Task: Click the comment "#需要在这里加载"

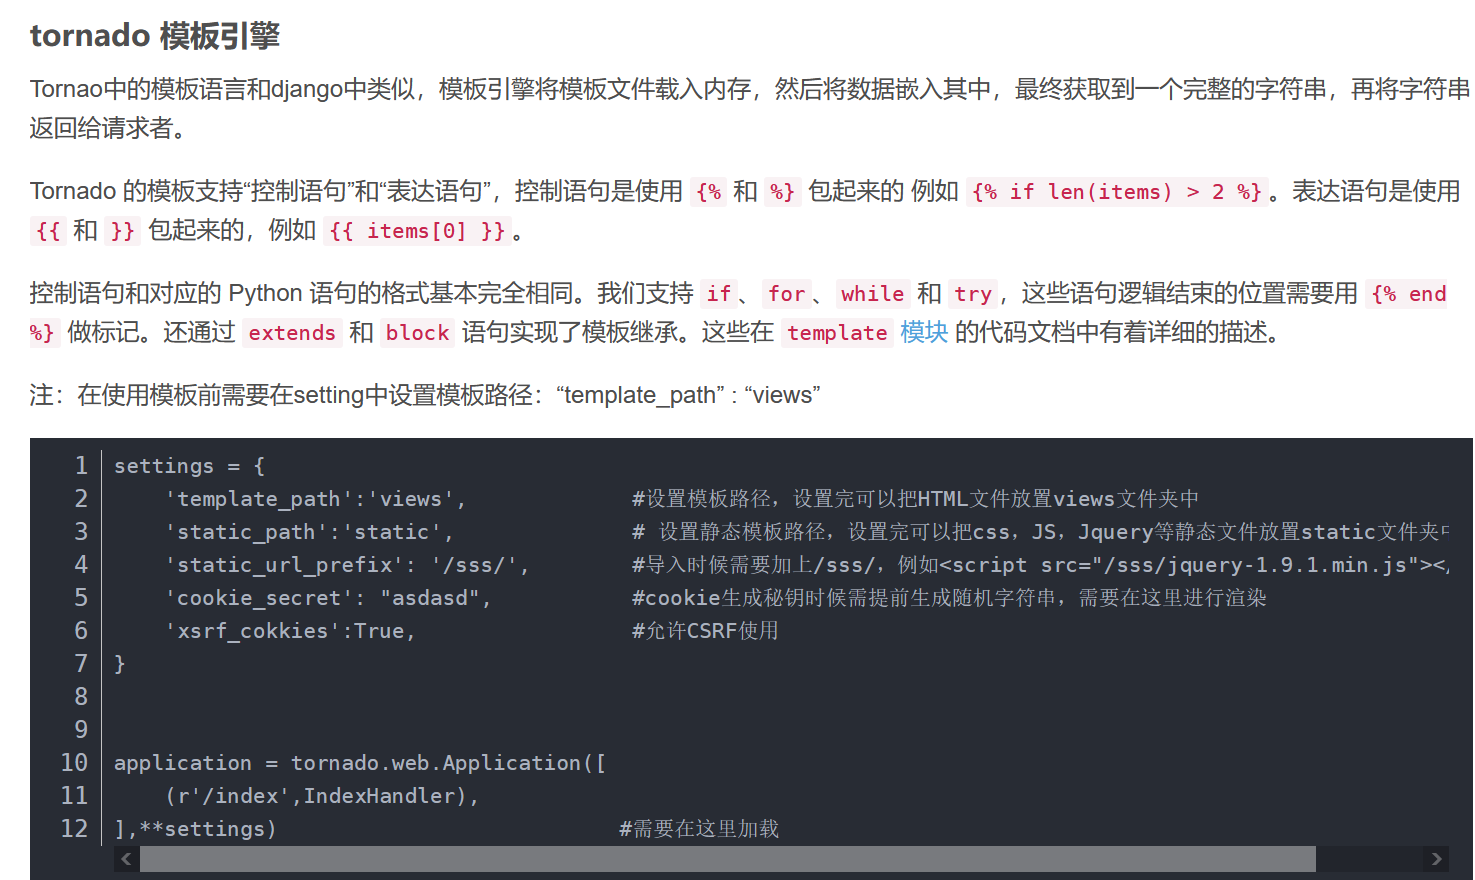Action: click(699, 829)
